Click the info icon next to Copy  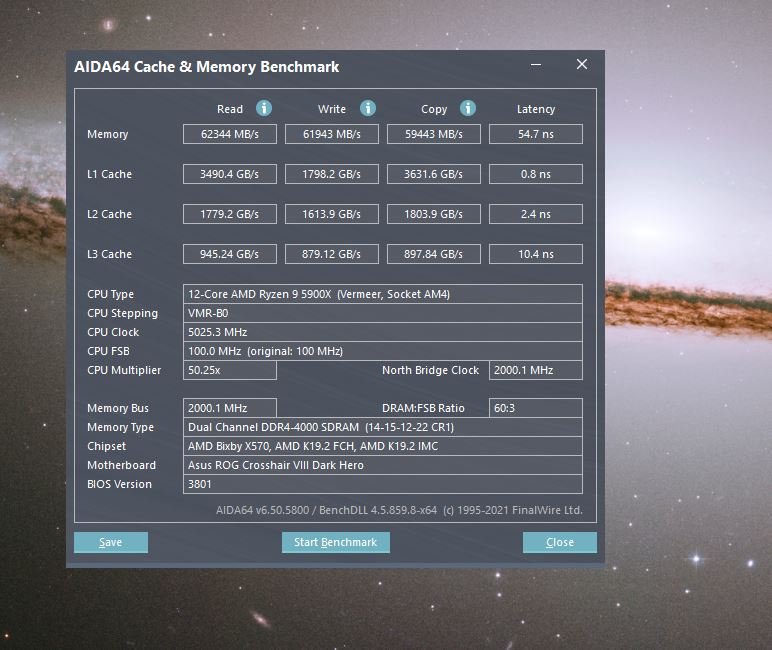pyautogui.click(x=468, y=108)
